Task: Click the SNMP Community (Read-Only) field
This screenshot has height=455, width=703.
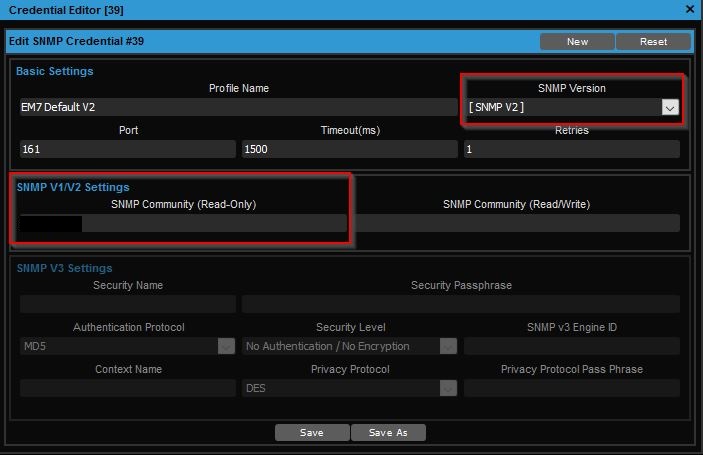Action: [184, 223]
